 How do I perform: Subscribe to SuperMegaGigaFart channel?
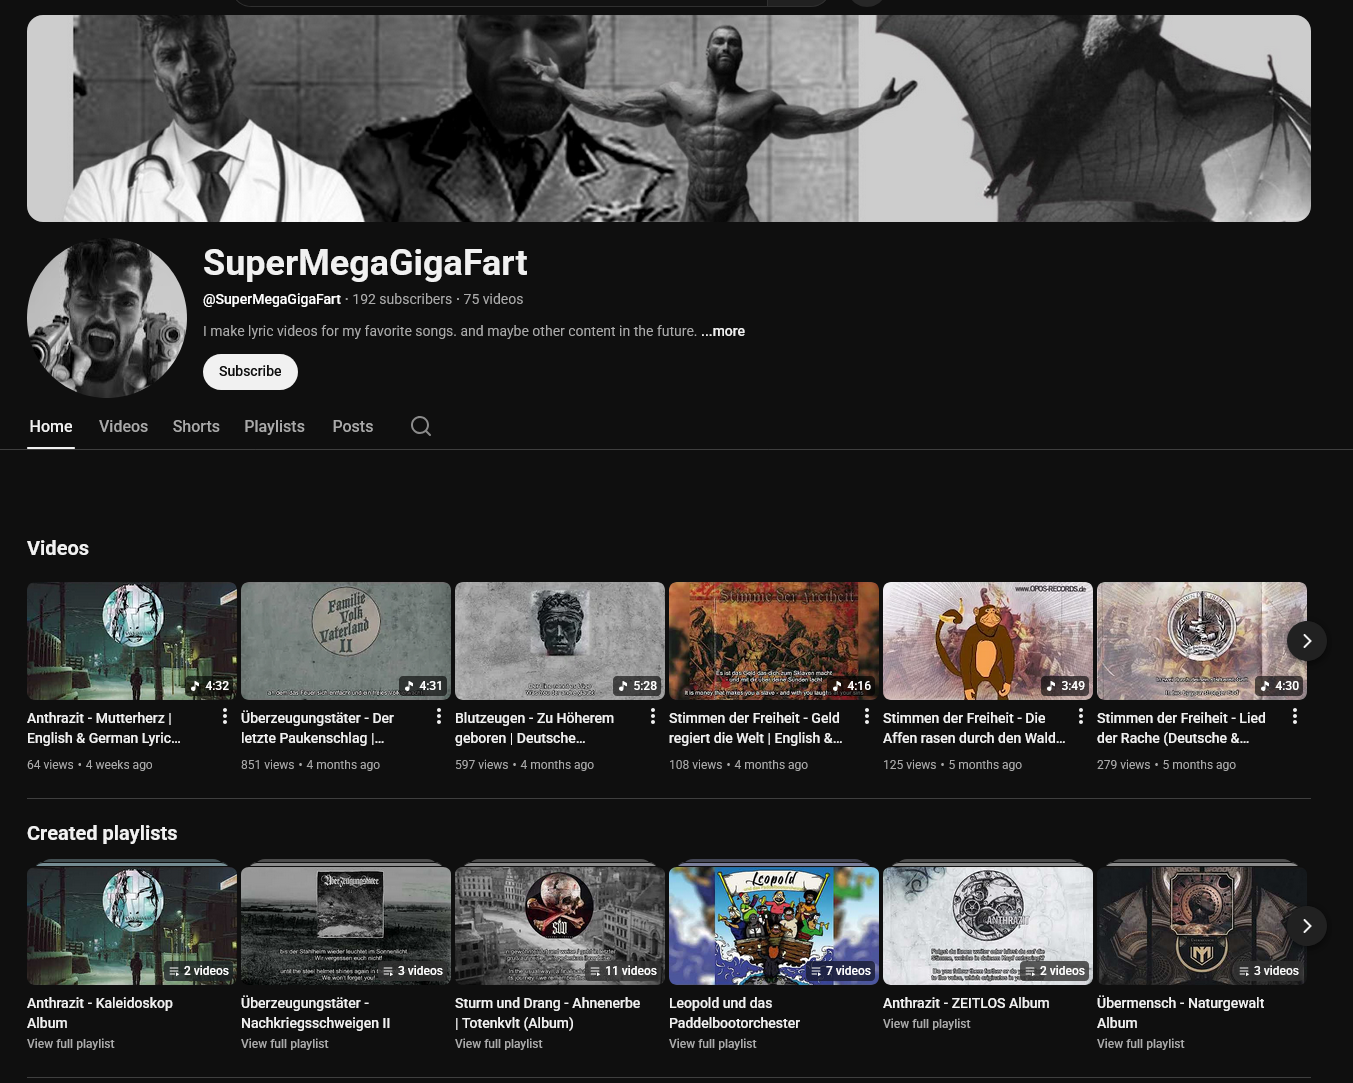(250, 371)
